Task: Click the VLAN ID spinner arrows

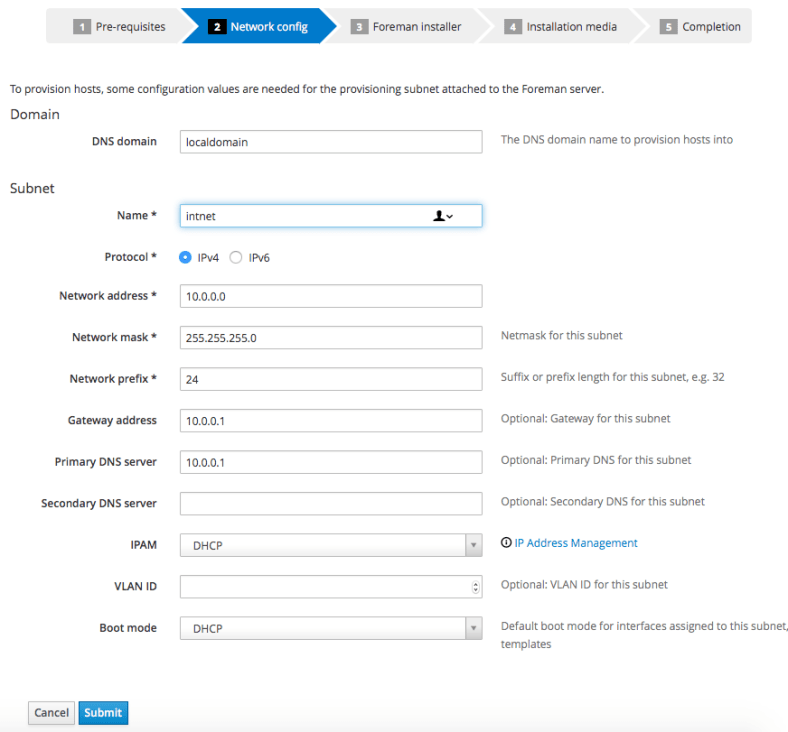Action: pos(475,587)
